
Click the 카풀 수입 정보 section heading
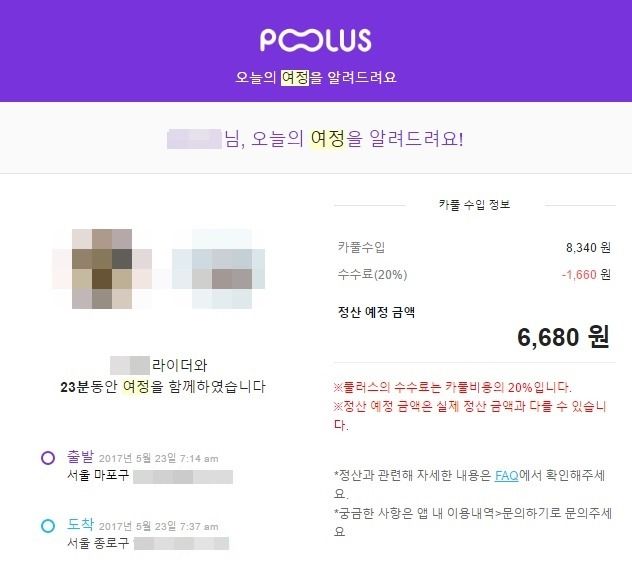[x=474, y=204]
